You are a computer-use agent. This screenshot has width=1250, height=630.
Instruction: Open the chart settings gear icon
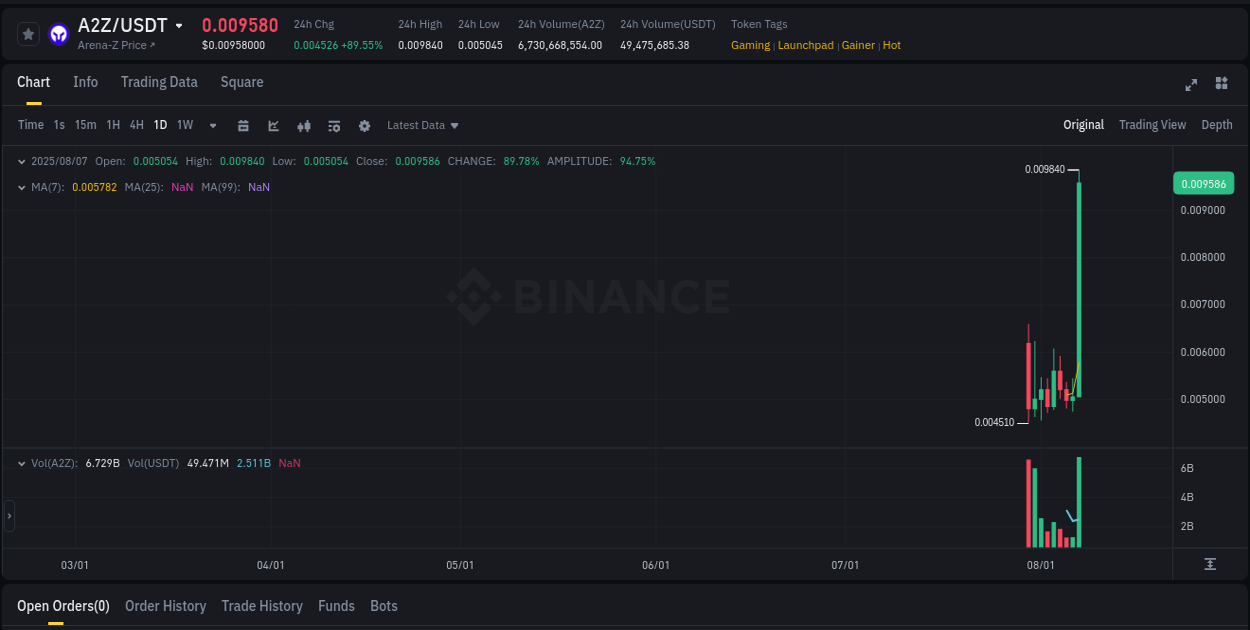(364, 125)
